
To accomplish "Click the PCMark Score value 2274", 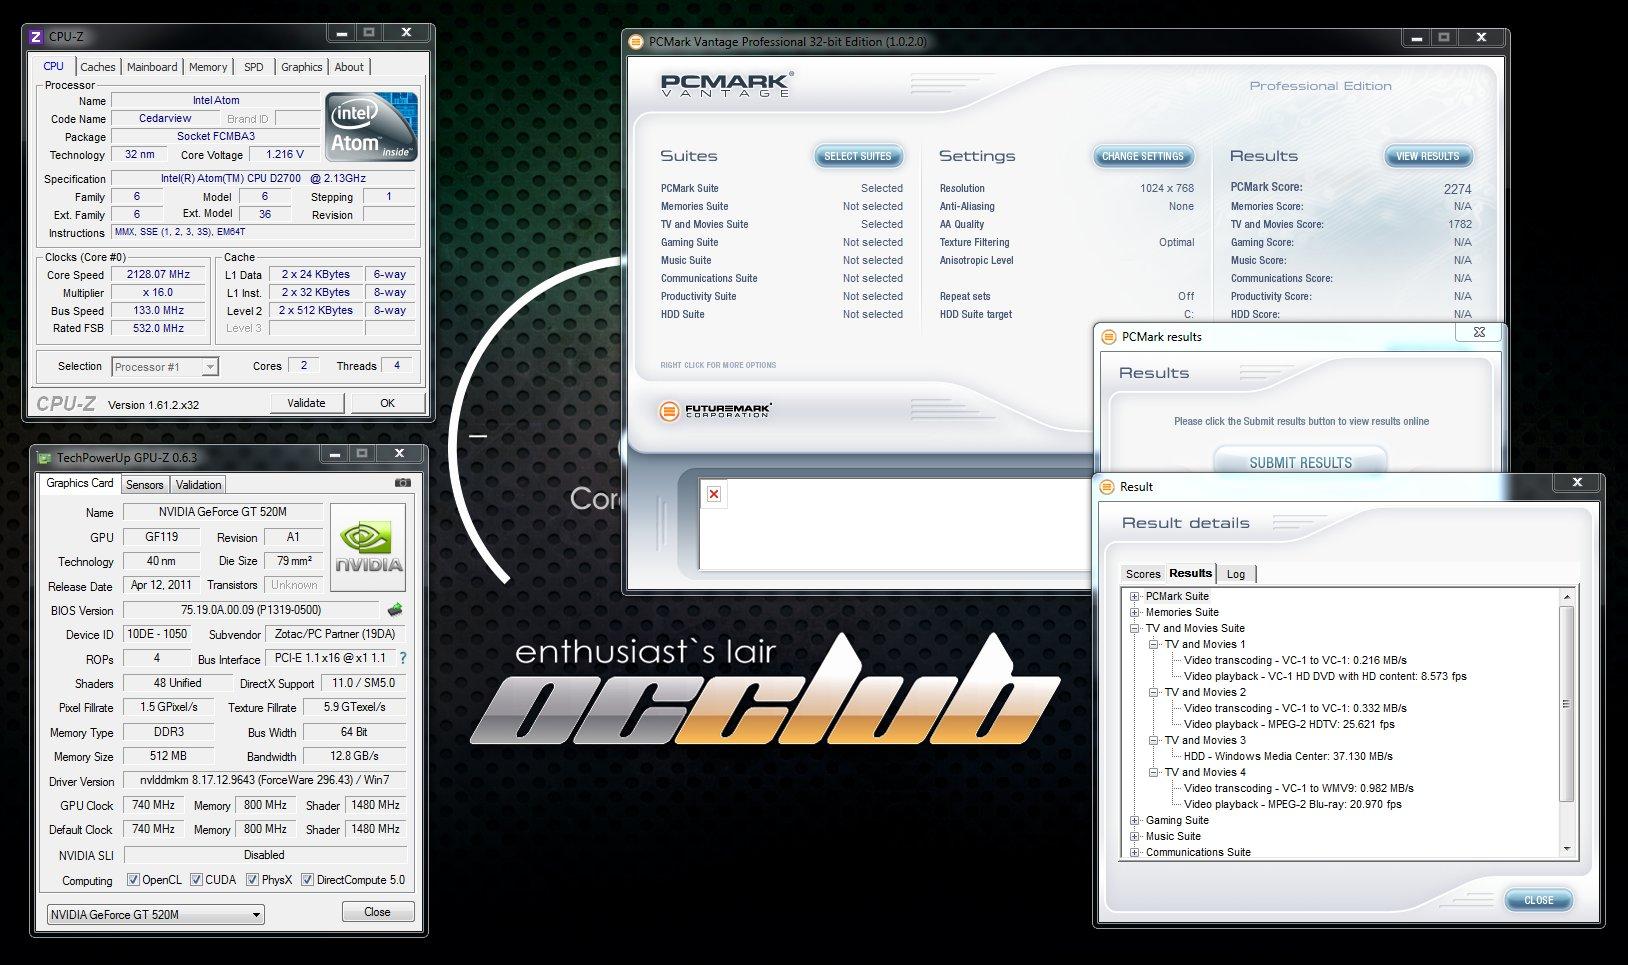I will [x=1457, y=189].
